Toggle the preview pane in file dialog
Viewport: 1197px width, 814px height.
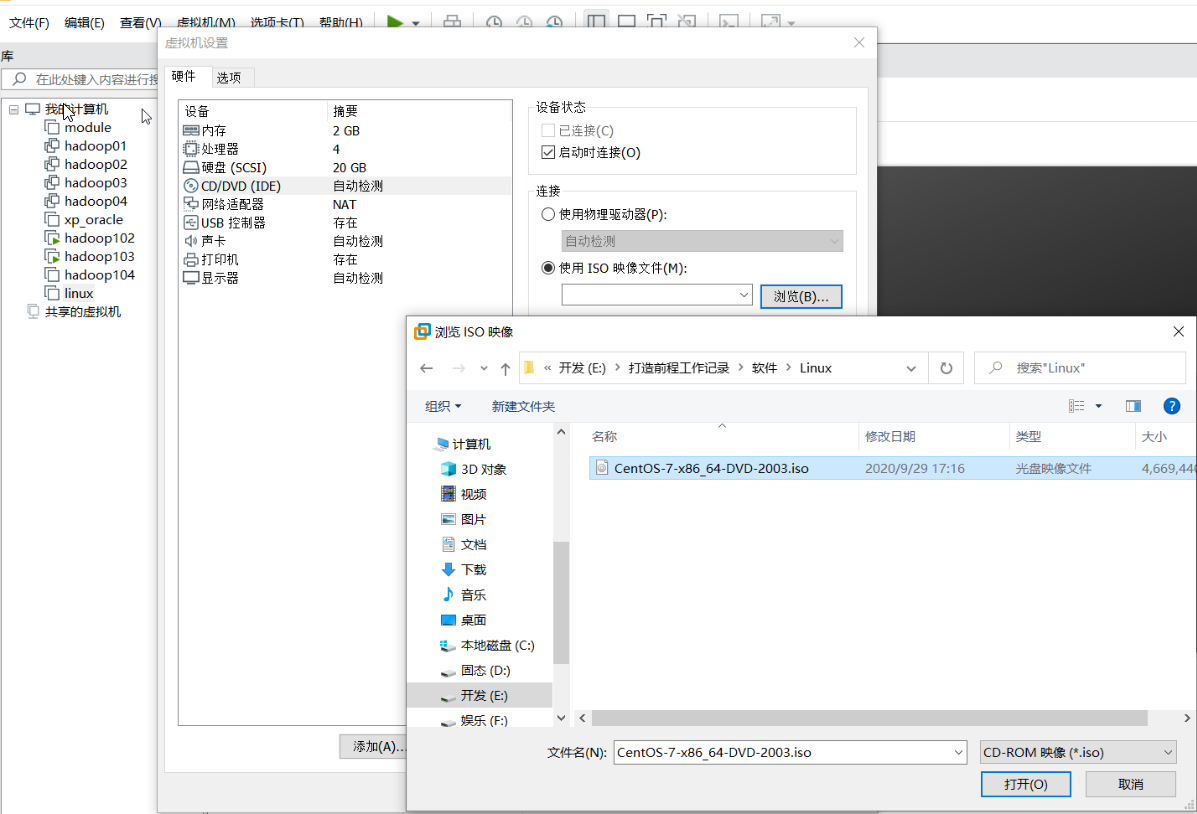coord(1133,406)
